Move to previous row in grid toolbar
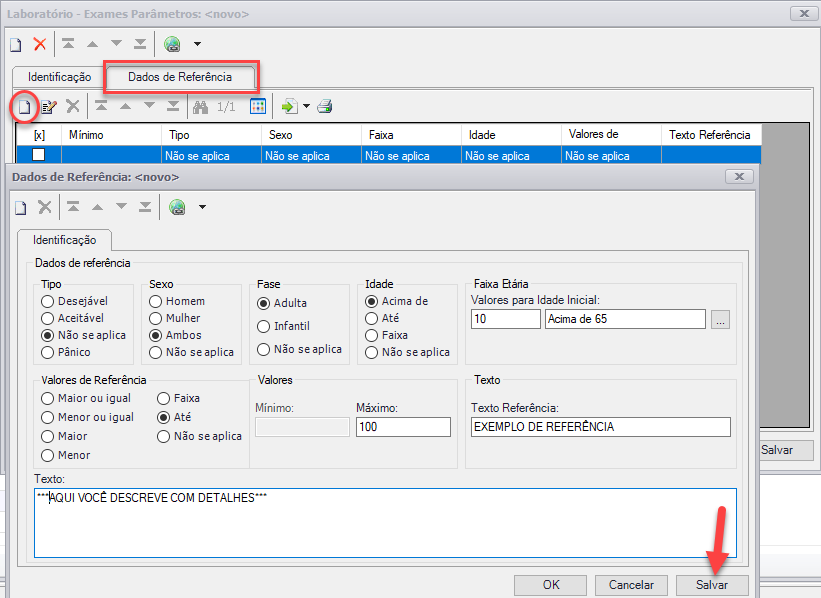Image resolution: width=821 pixels, height=598 pixels. pos(125,106)
